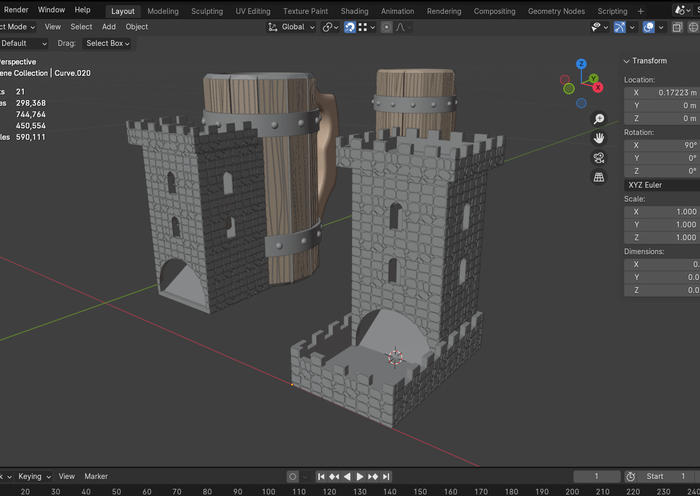
Task: Click the pan hand icon in viewport
Action: click(x=599, y=138)
